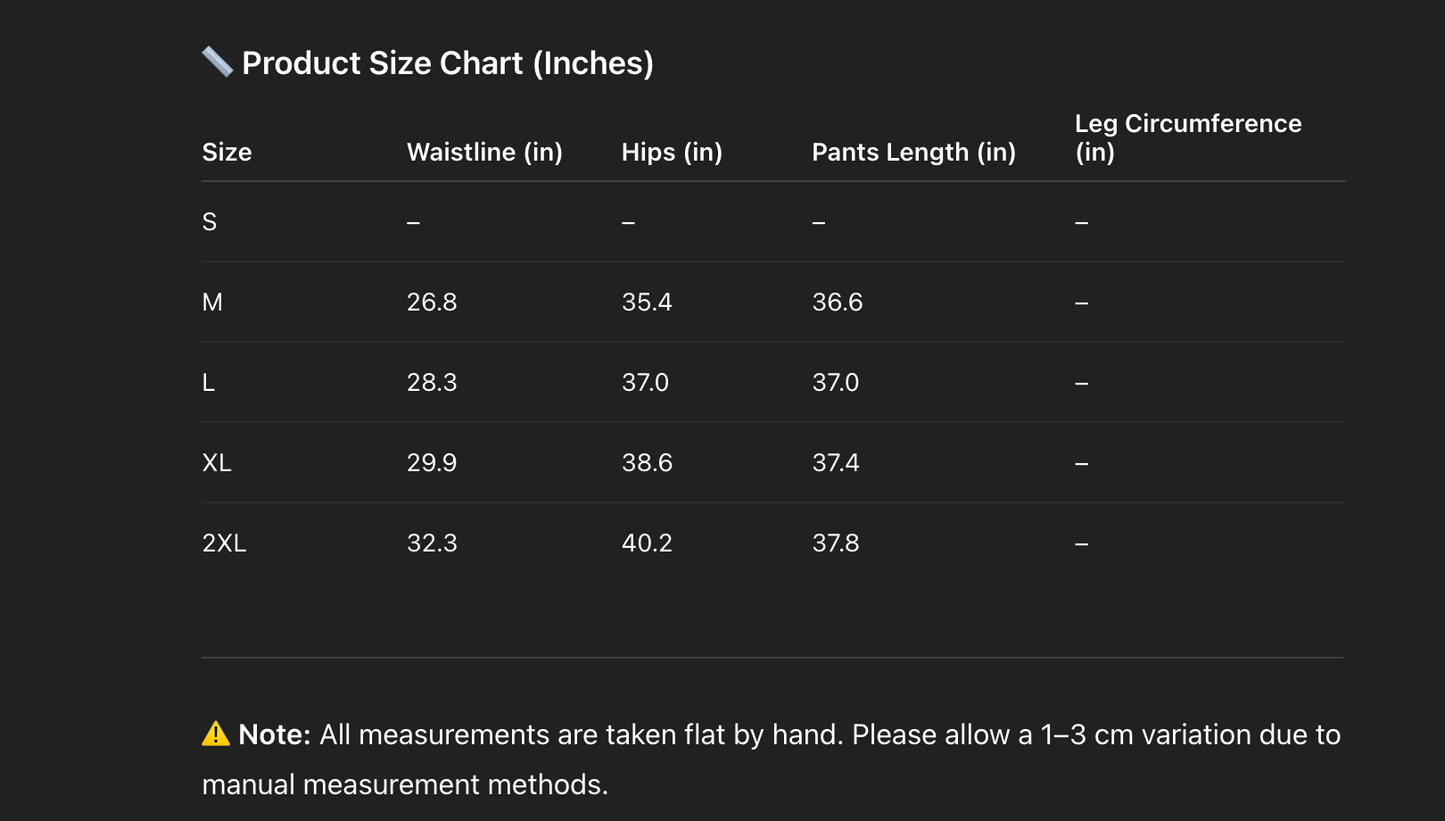Image resolution: width=1445 pixels, height=821 pixels.
Task: Choose the XL size row label
Action: pos(216,463)
